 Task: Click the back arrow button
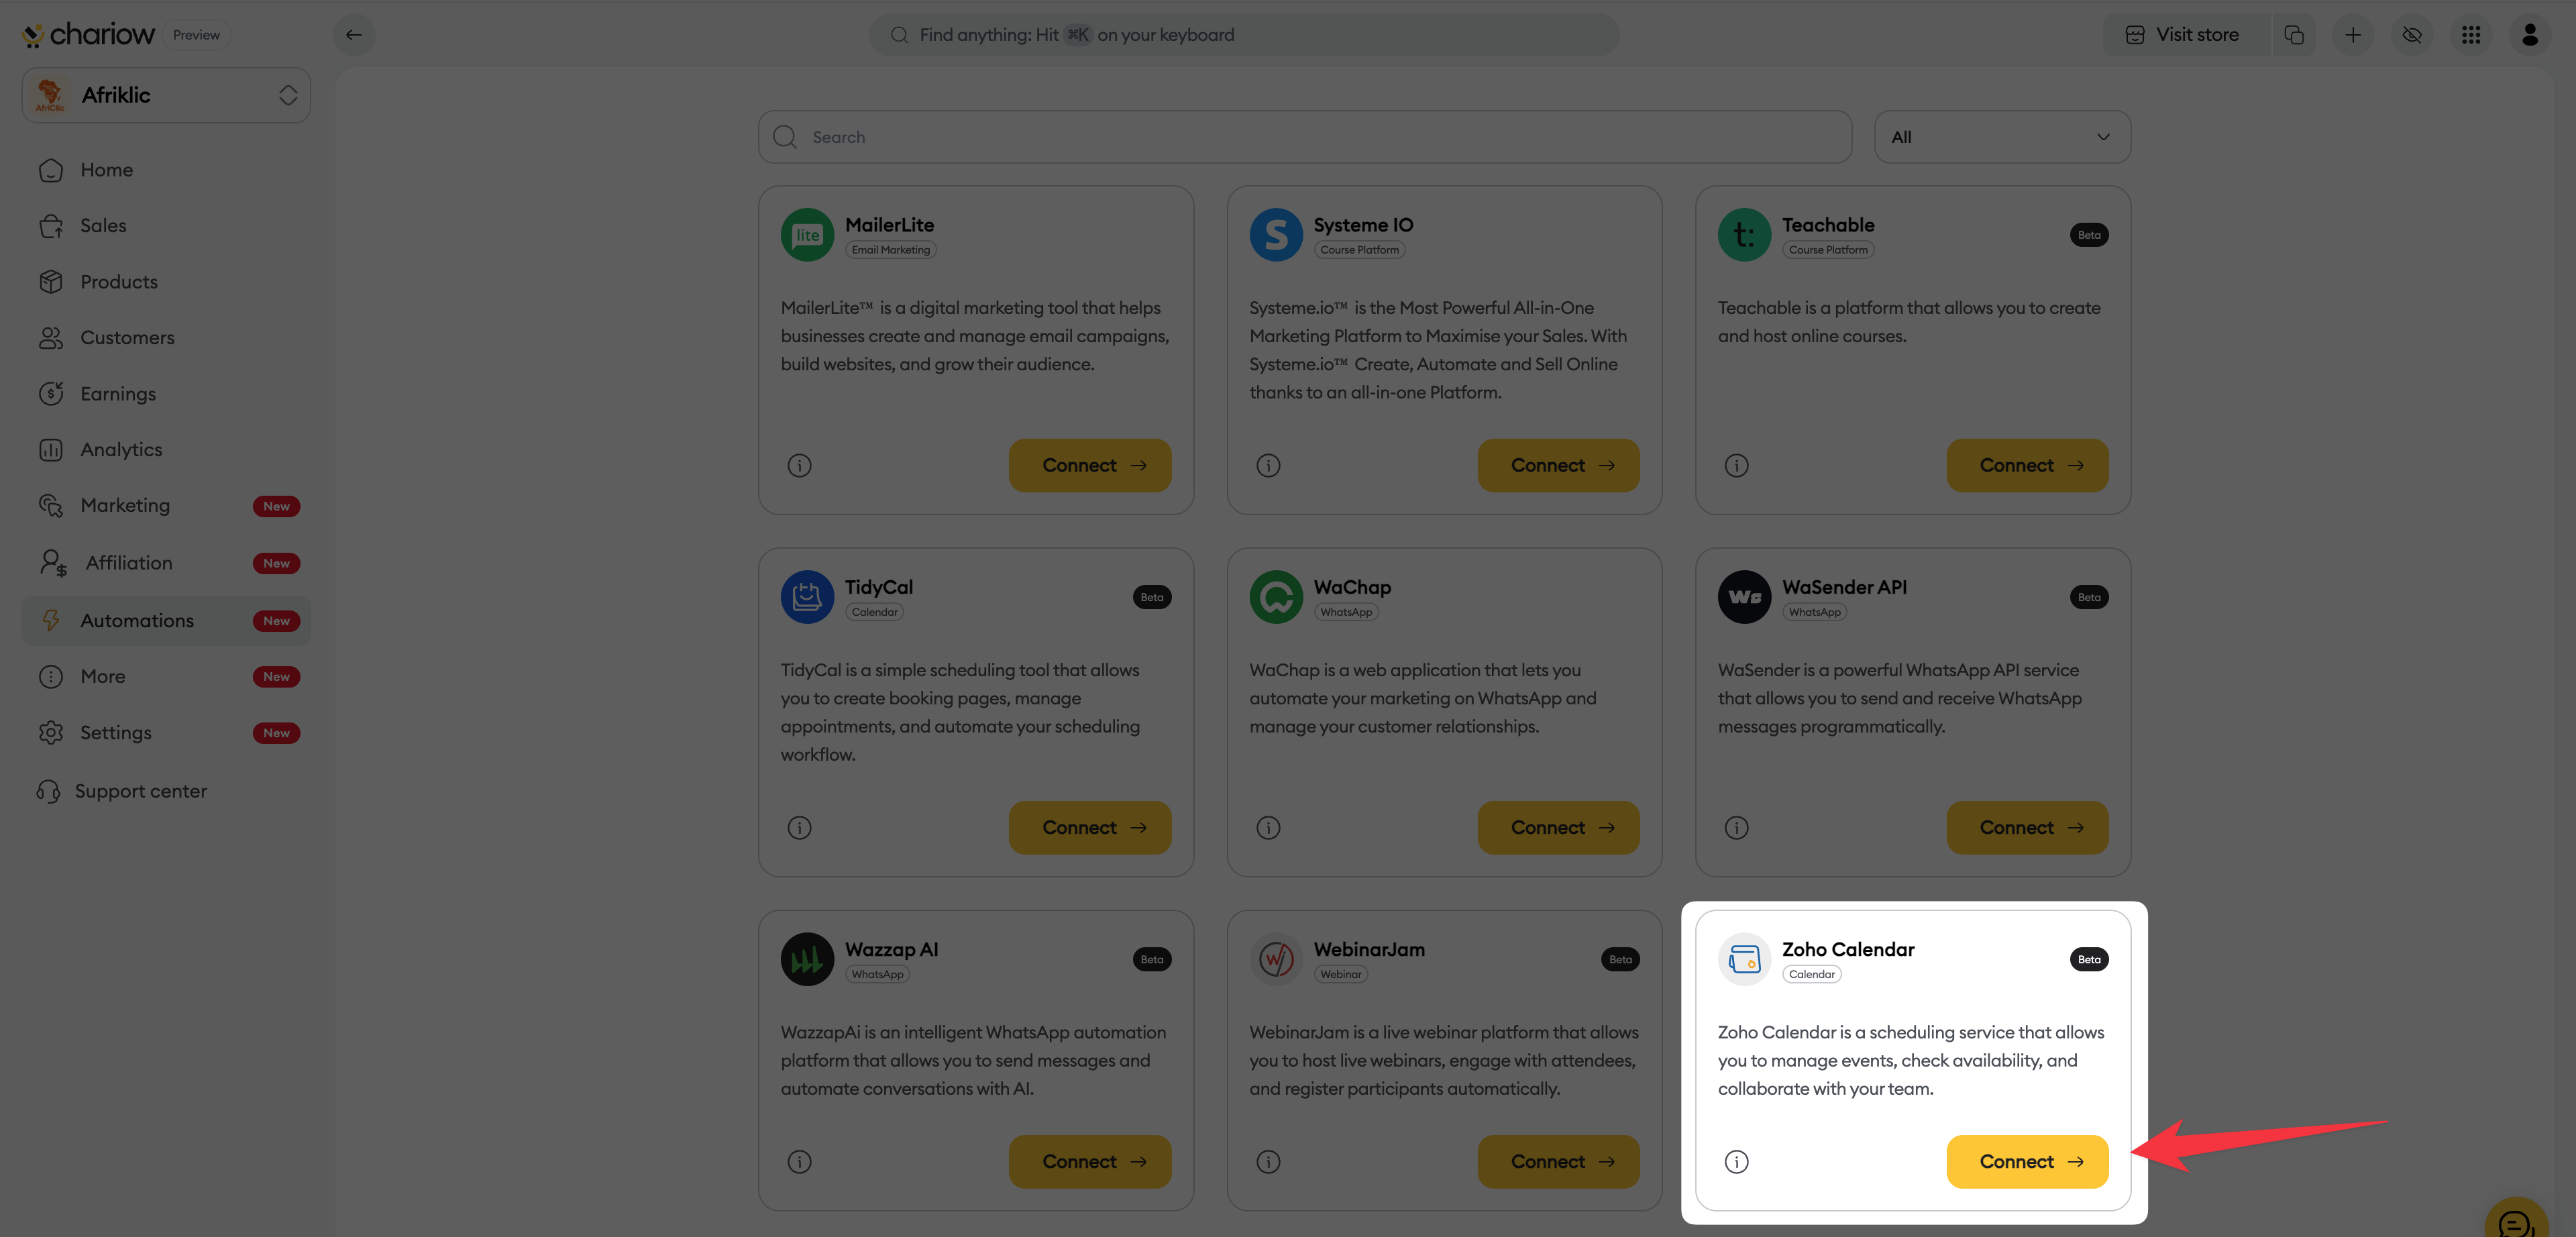pos(354,35)
